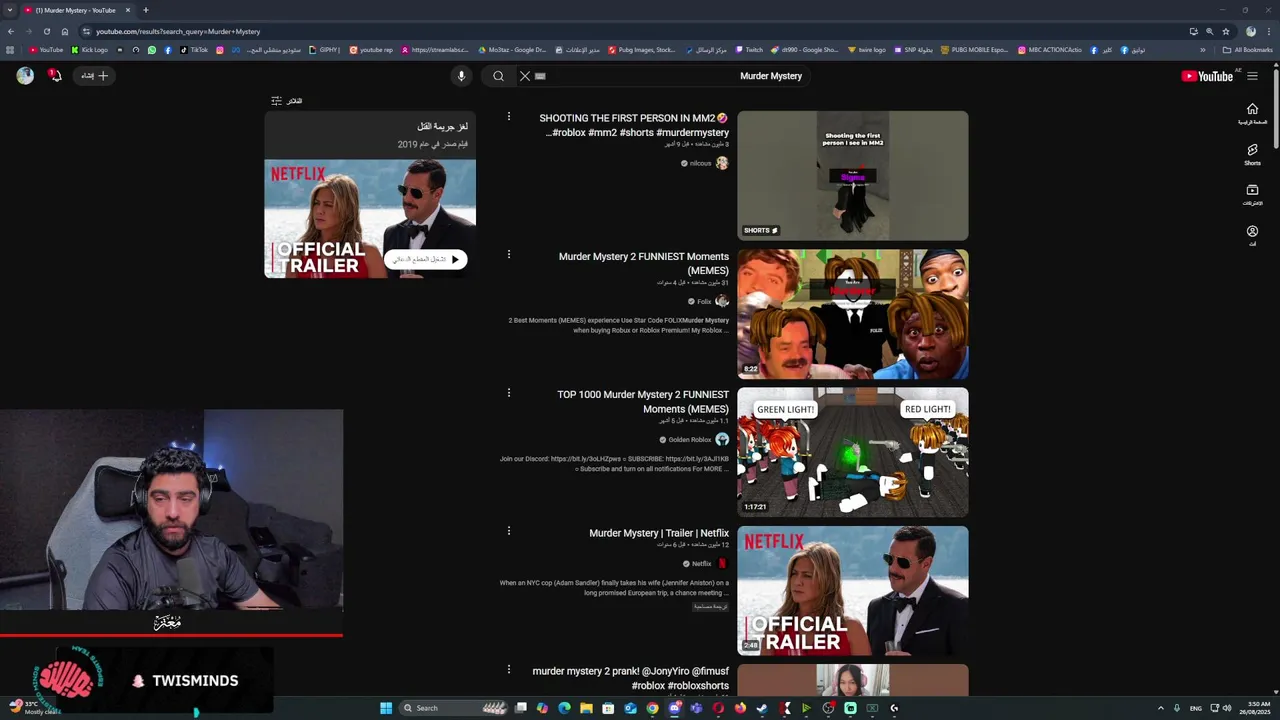Open title Murder Mystery | Trailer | Netflix
Screen dimensions: 1280x720
point(659,533)
